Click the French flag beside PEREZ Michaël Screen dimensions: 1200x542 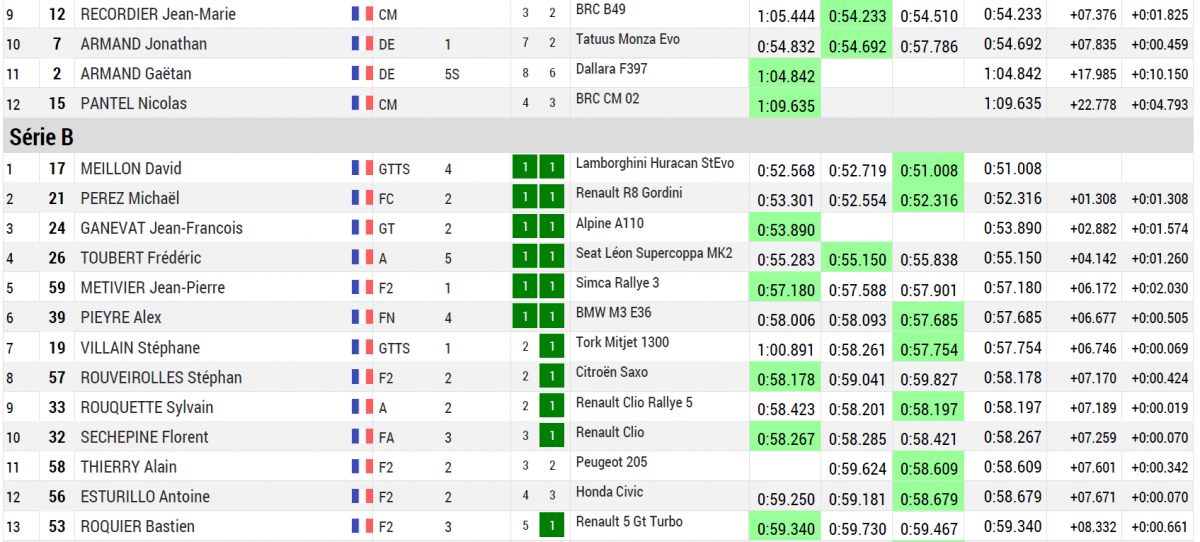coord(362,199)
